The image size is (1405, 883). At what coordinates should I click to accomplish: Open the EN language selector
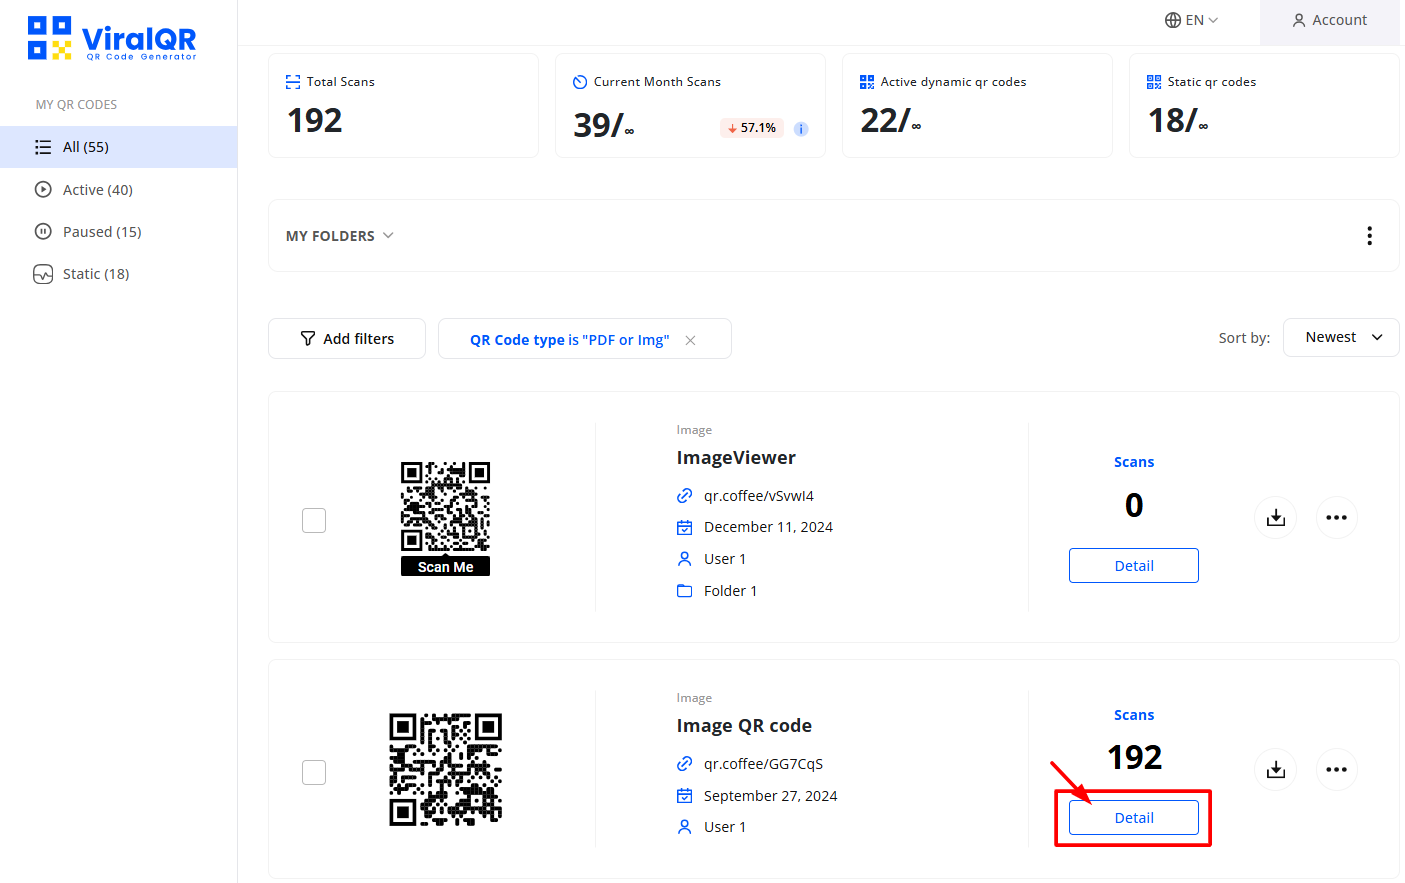[1192, 20]
